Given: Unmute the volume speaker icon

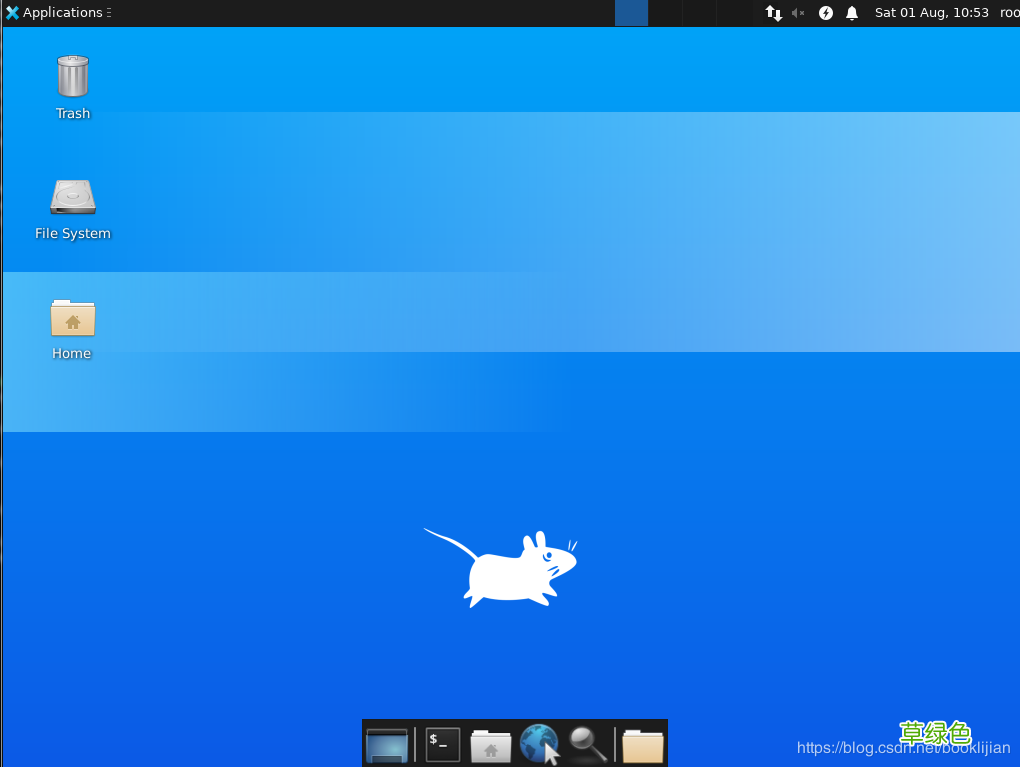Looking at the screenshot, I should click(x=798, y=13).
